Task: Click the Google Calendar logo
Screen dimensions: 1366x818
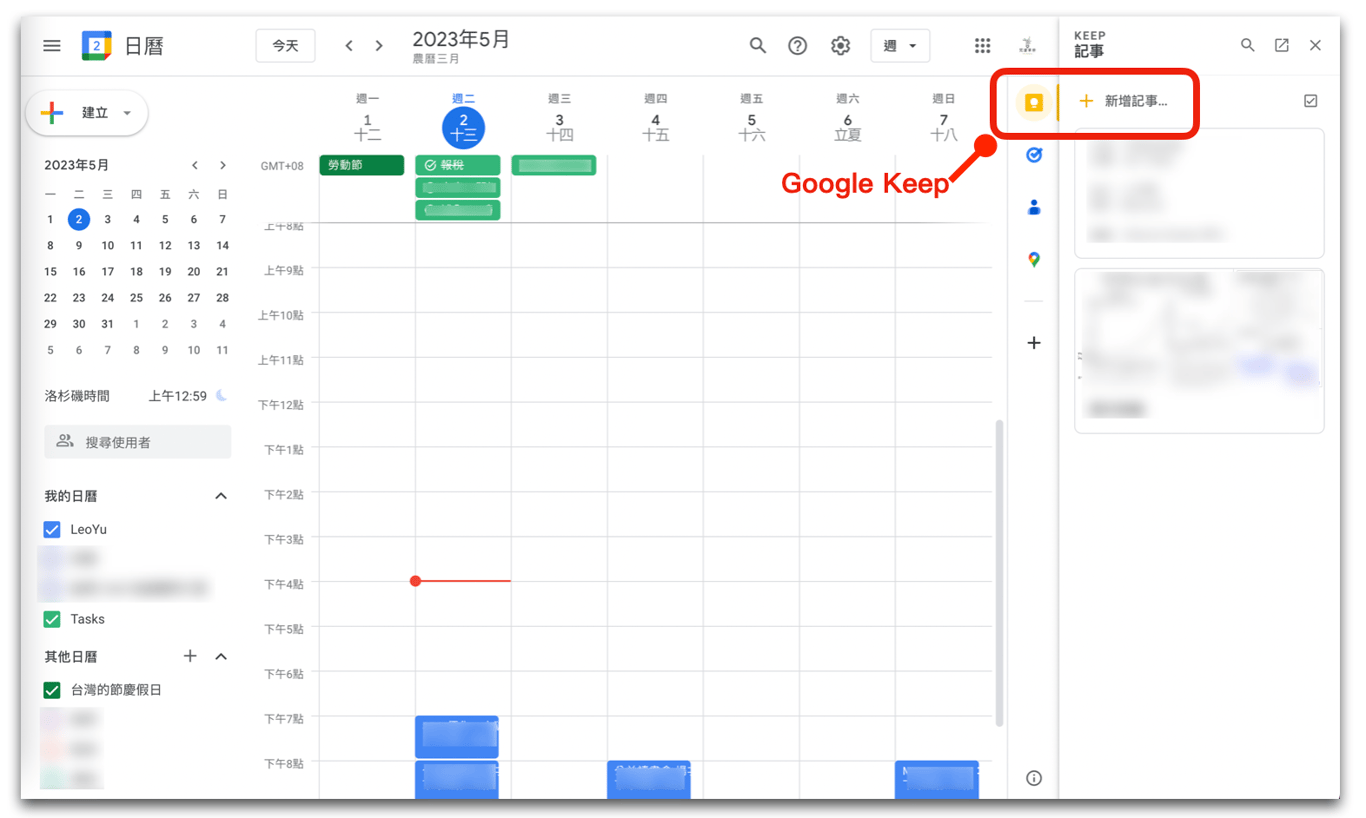Action: (x=97, y=46)
